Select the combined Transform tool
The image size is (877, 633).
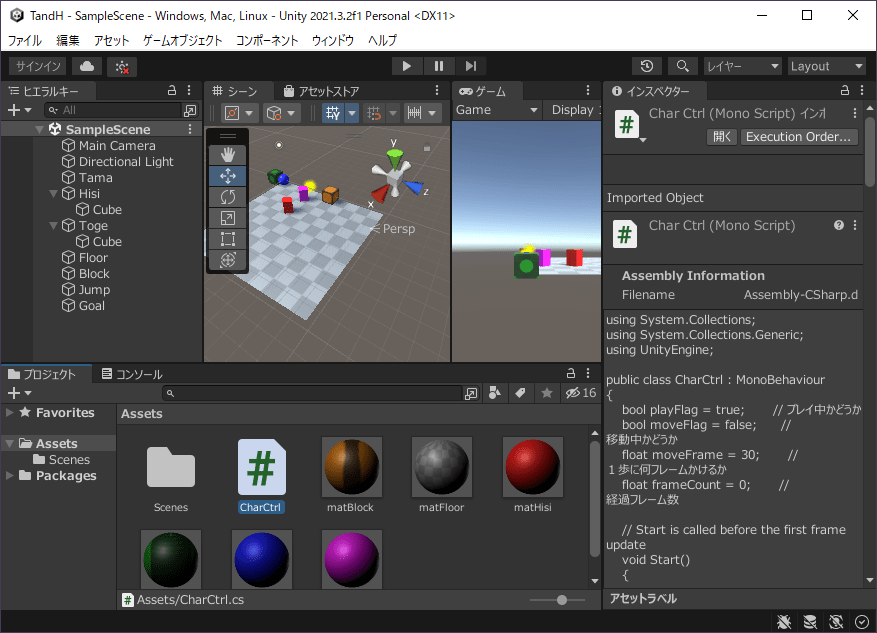point(228,260)
